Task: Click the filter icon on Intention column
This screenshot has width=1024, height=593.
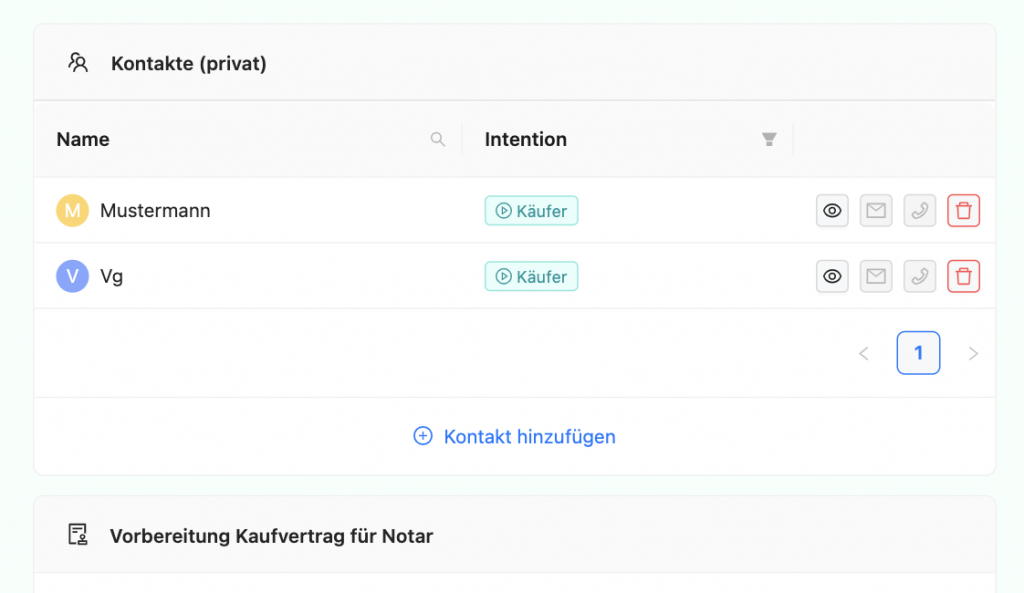Action: [769, 139]
